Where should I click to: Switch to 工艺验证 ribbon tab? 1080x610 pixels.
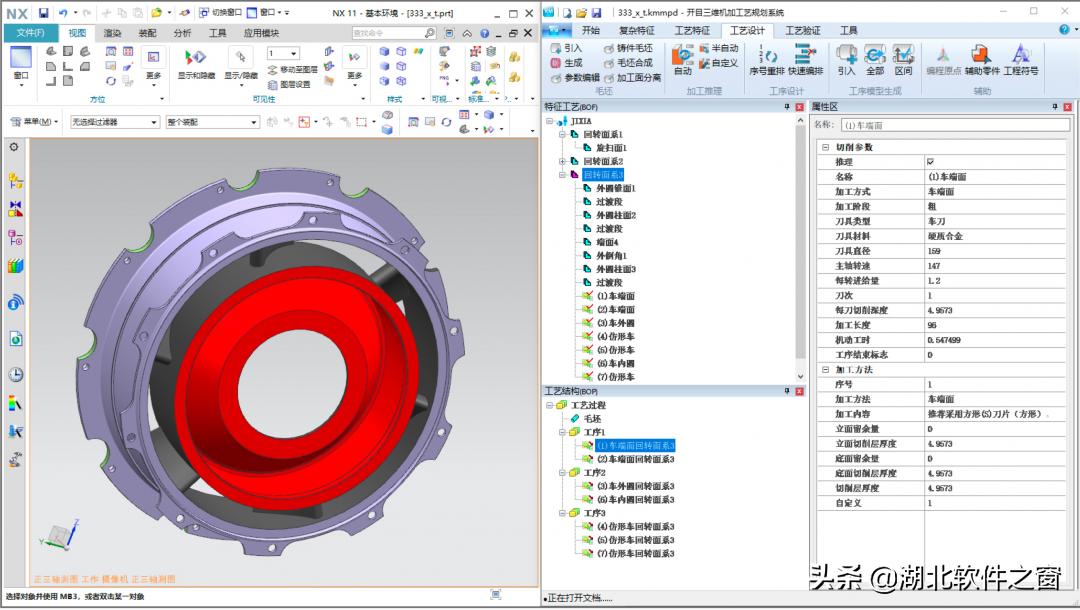802,30
